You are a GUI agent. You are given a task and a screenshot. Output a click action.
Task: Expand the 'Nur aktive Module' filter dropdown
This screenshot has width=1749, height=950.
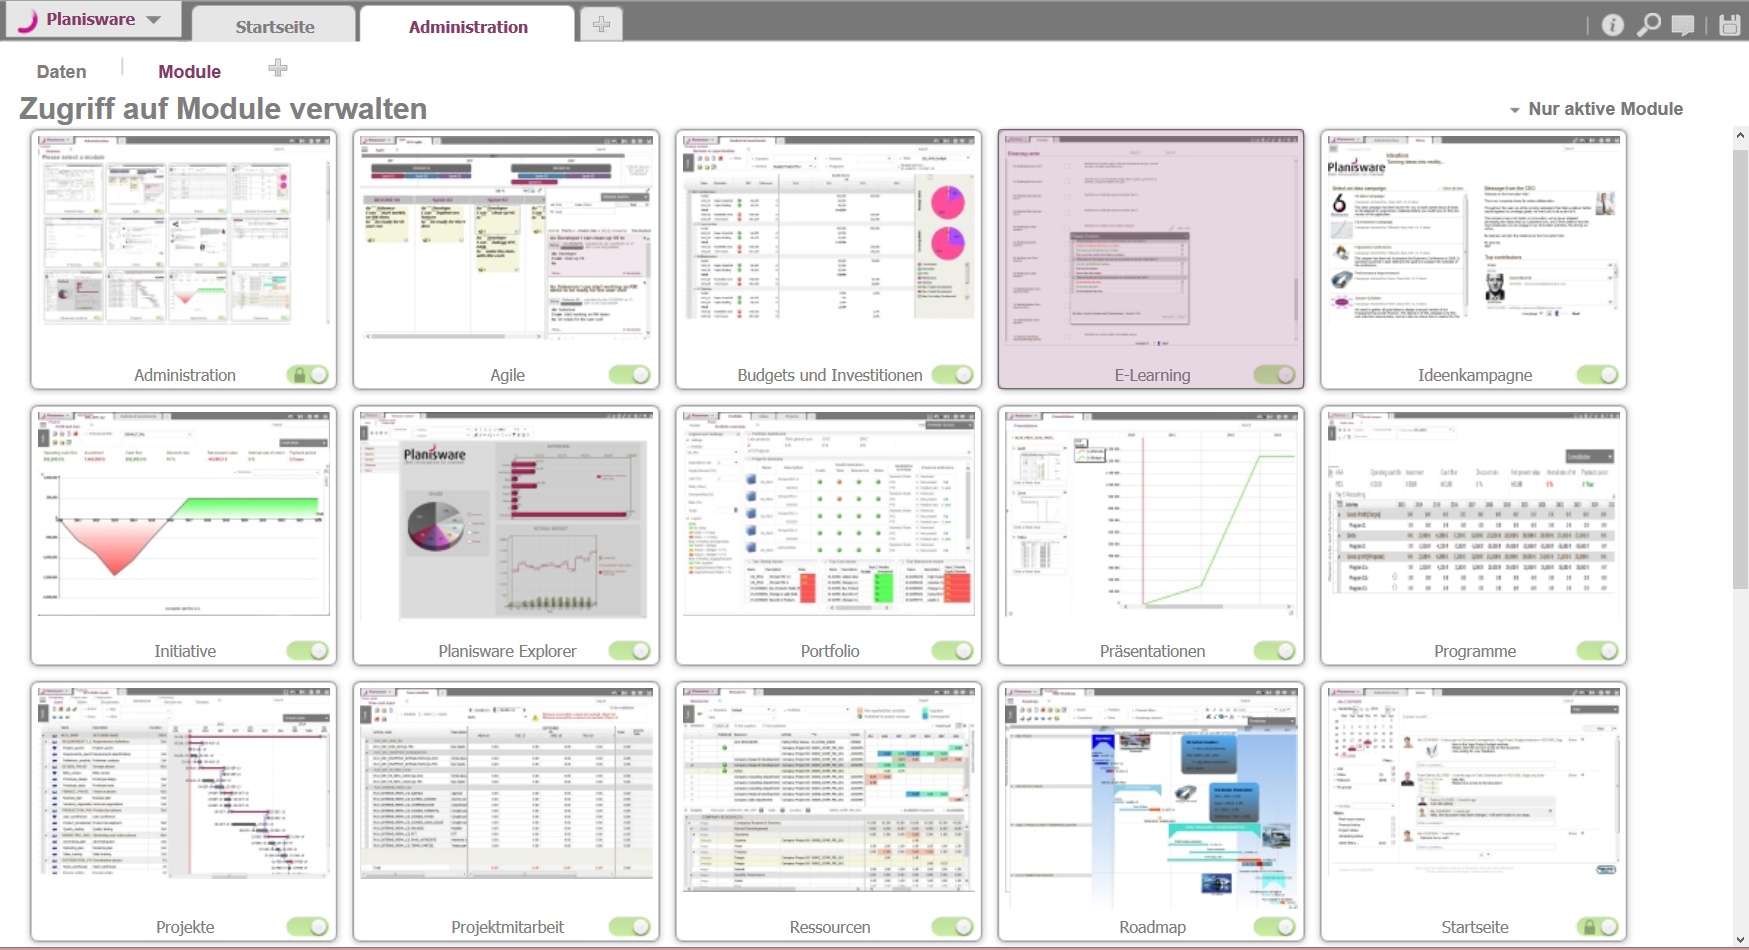1514,109
